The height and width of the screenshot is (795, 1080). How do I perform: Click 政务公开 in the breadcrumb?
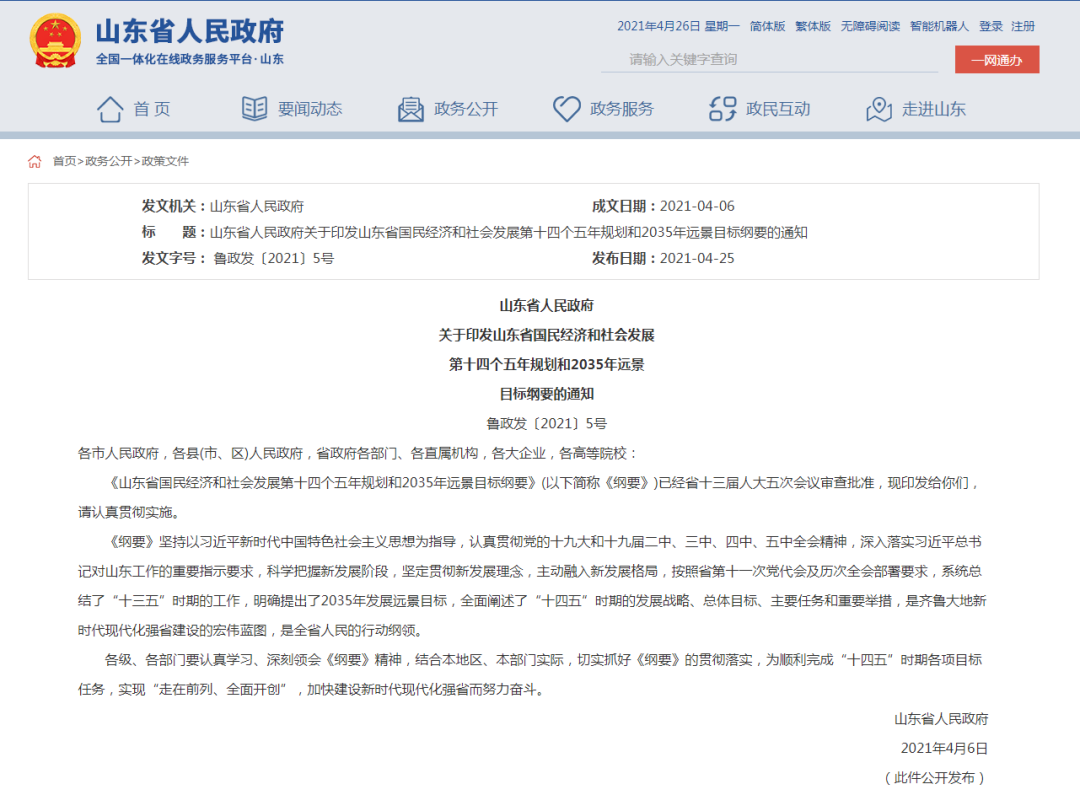(x=108, y=161)
